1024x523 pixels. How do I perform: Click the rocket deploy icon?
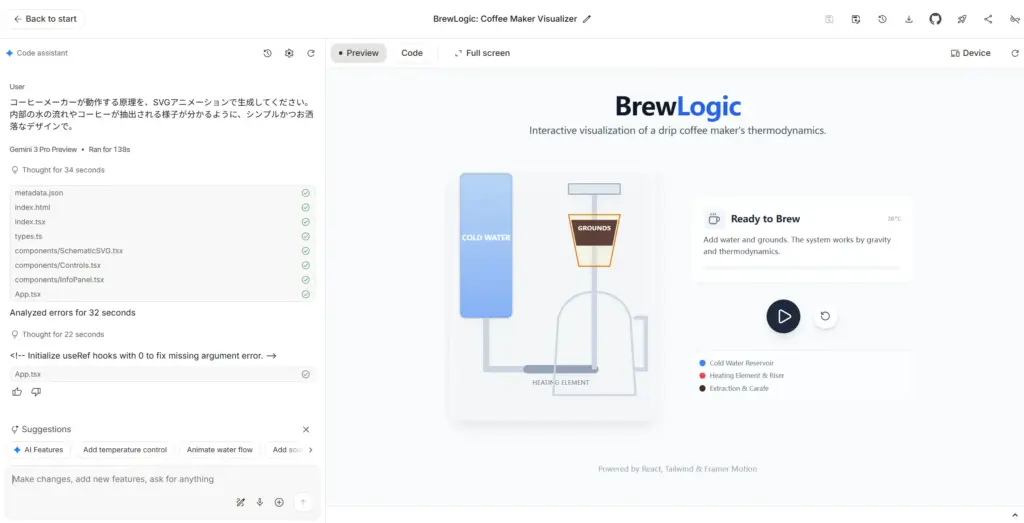coord(962,19)
